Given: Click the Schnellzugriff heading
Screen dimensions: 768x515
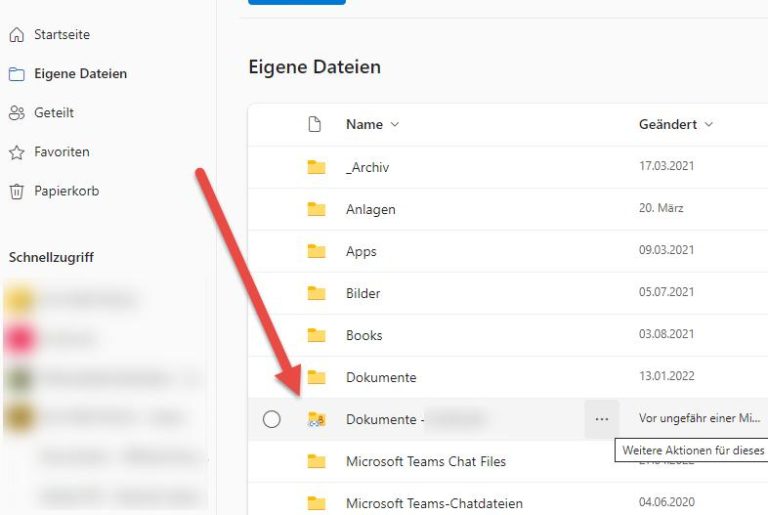Looking at the screenshot, I should [51, 257].
